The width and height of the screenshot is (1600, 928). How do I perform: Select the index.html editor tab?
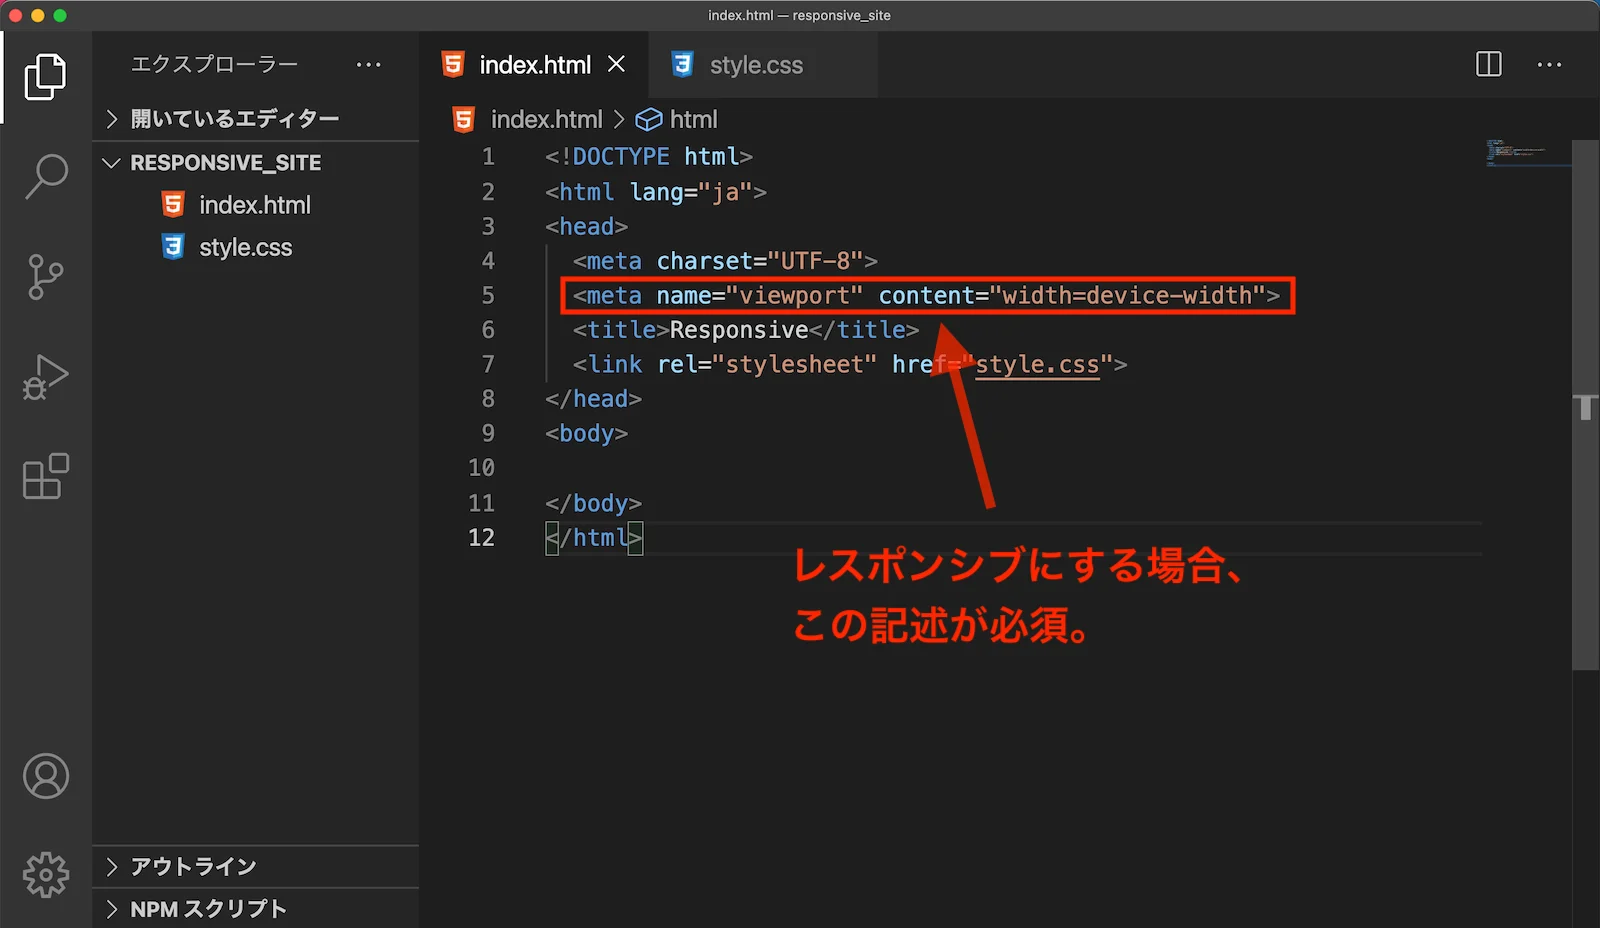click(x=535, y=65)
